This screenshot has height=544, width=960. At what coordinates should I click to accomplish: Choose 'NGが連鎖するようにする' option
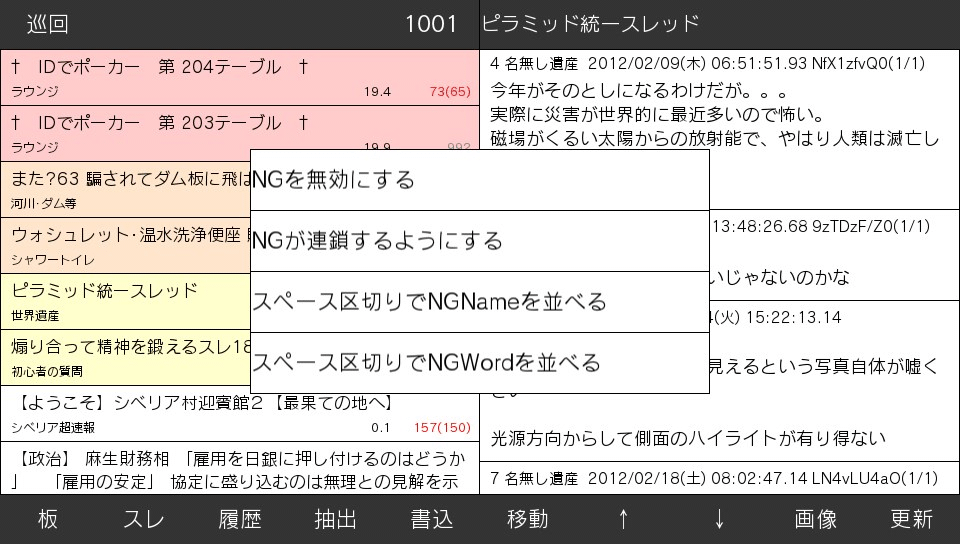point(480,241)
